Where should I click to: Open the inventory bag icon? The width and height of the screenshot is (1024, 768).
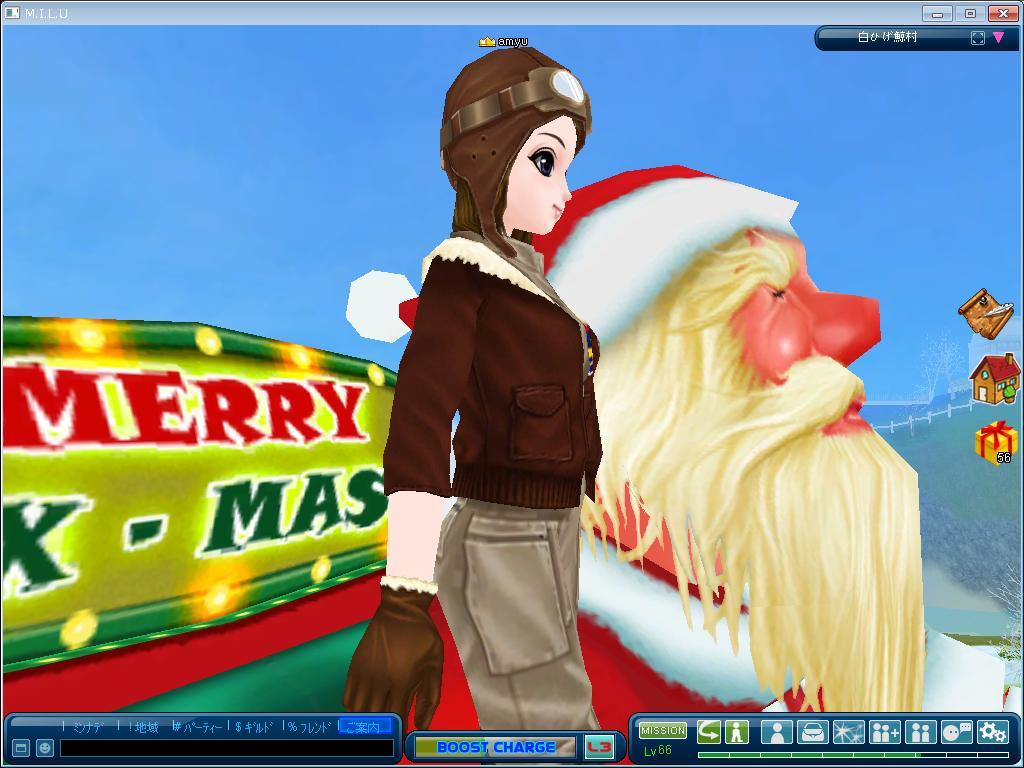point(812,732)
